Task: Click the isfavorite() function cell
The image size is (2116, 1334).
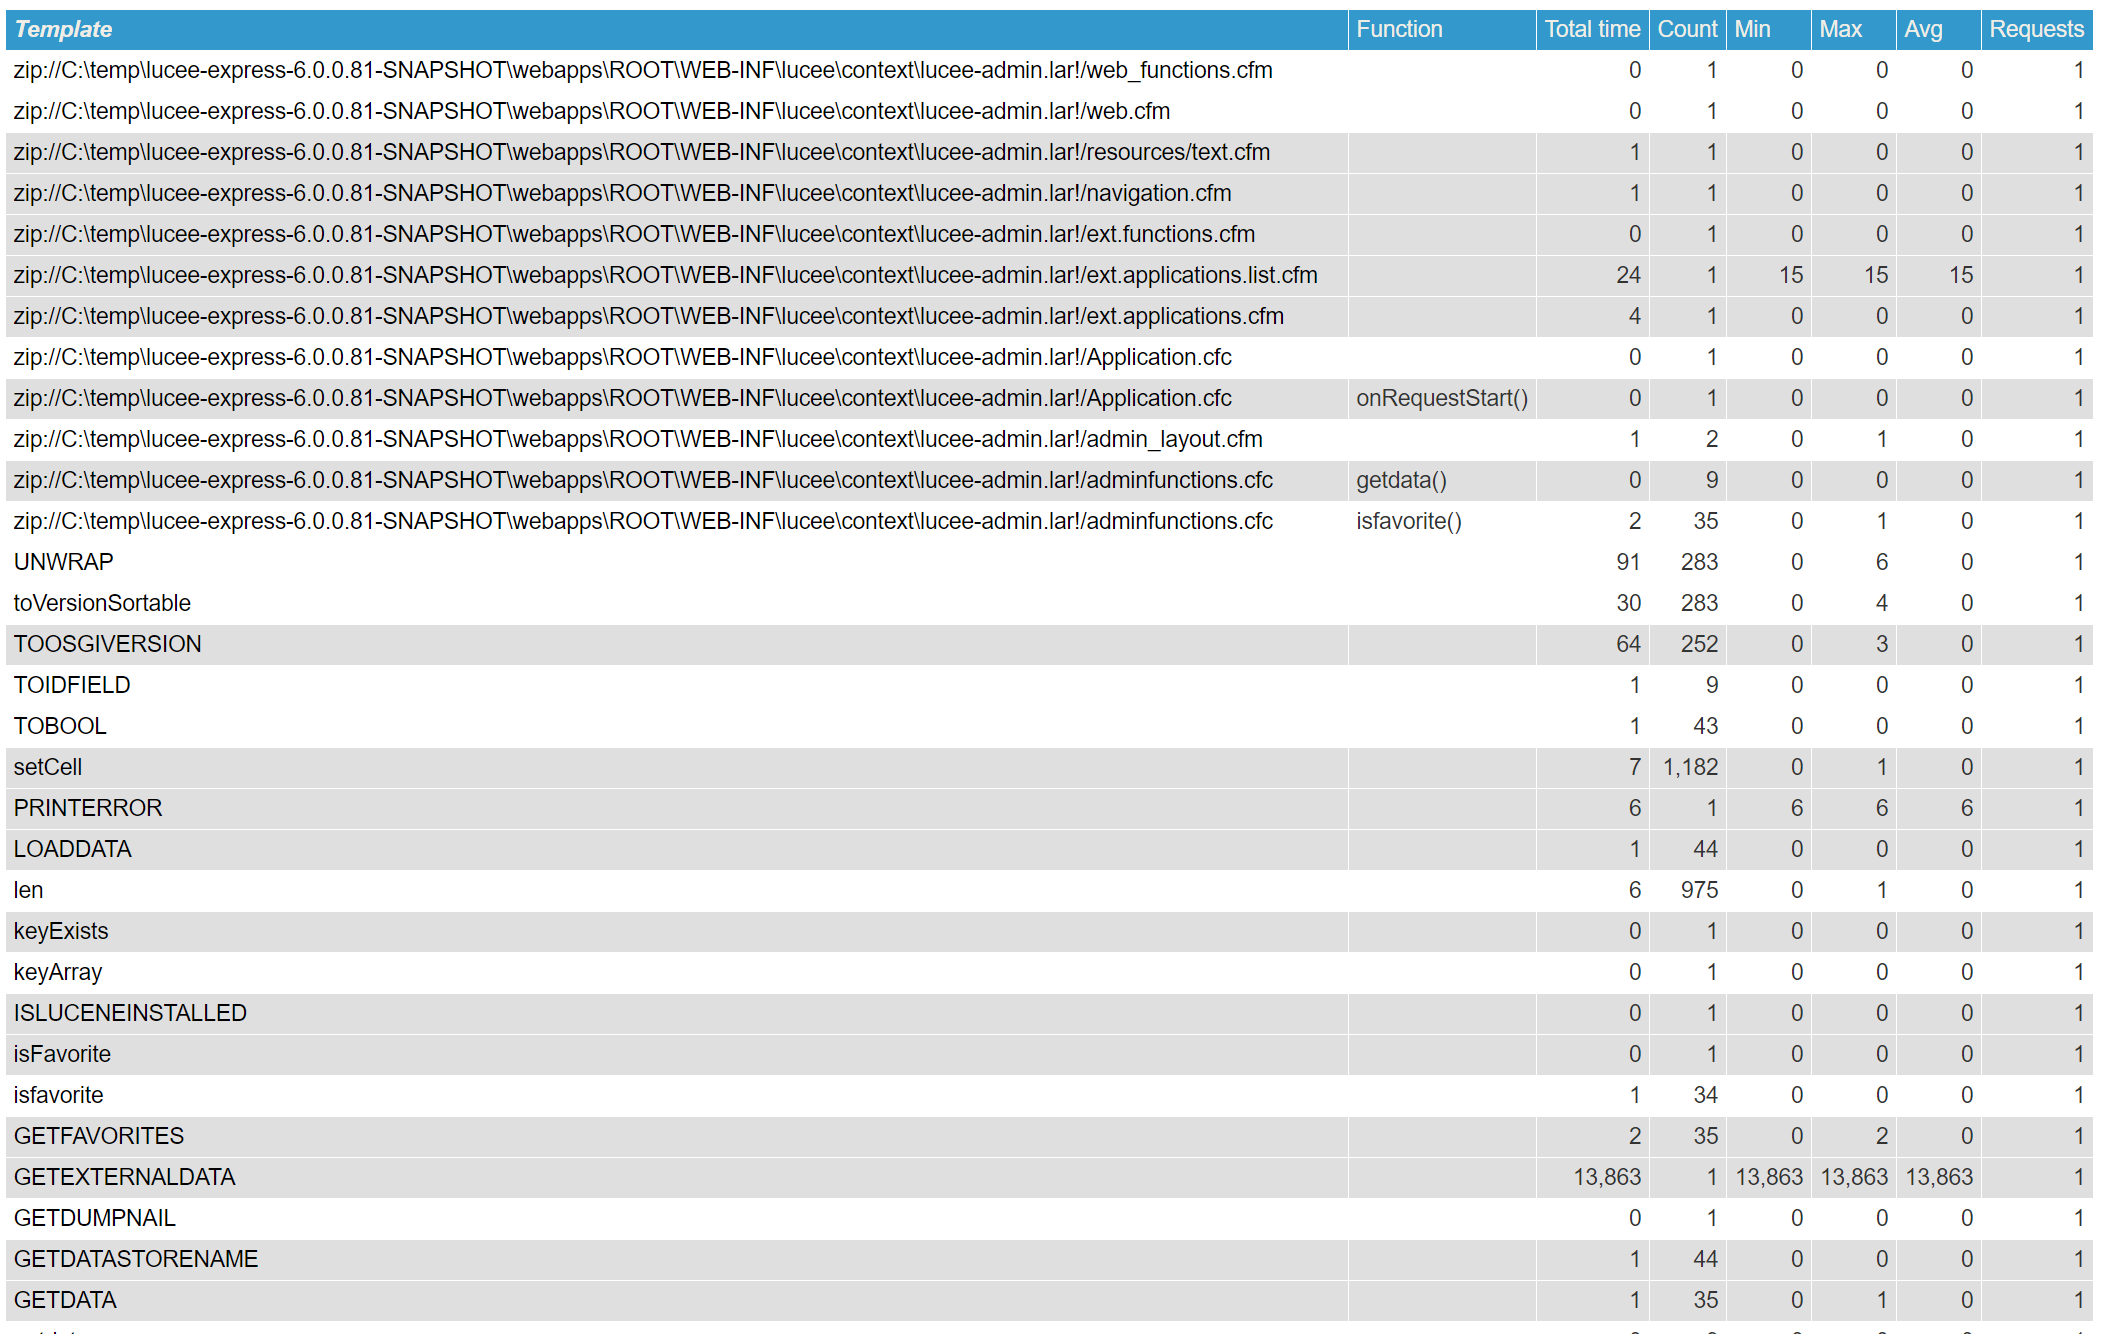Action: 1408,521
